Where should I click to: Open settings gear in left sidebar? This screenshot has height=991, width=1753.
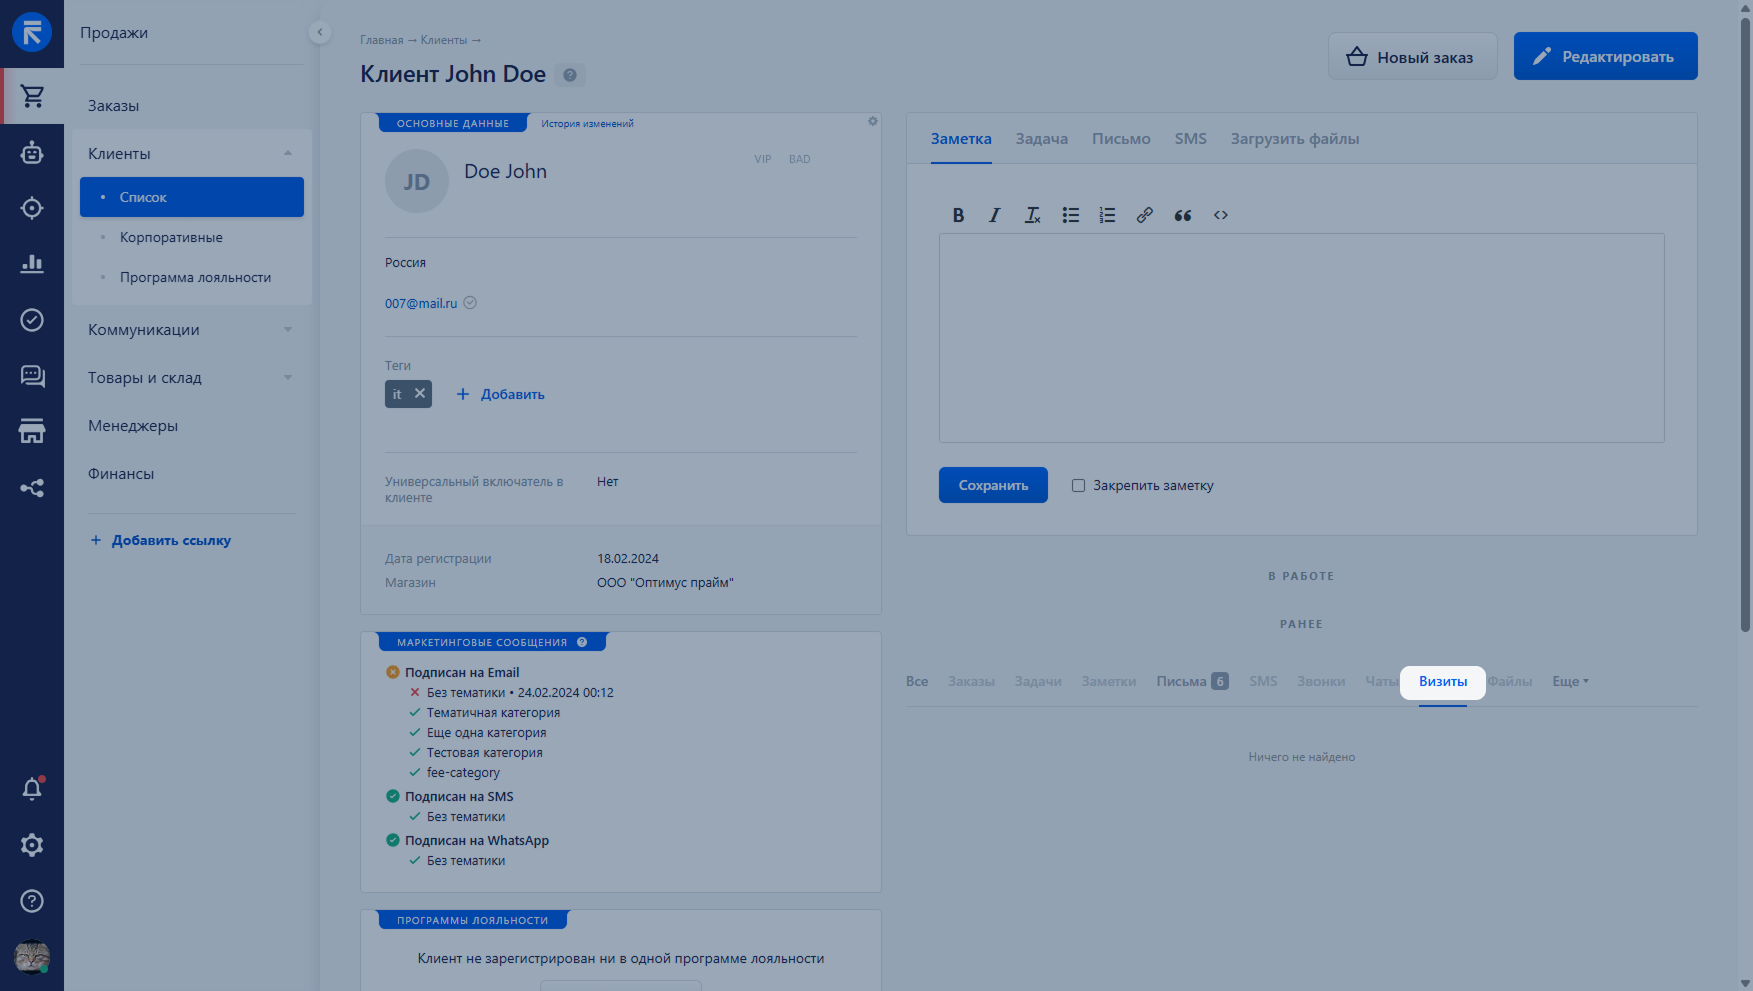tap(32, 845)
